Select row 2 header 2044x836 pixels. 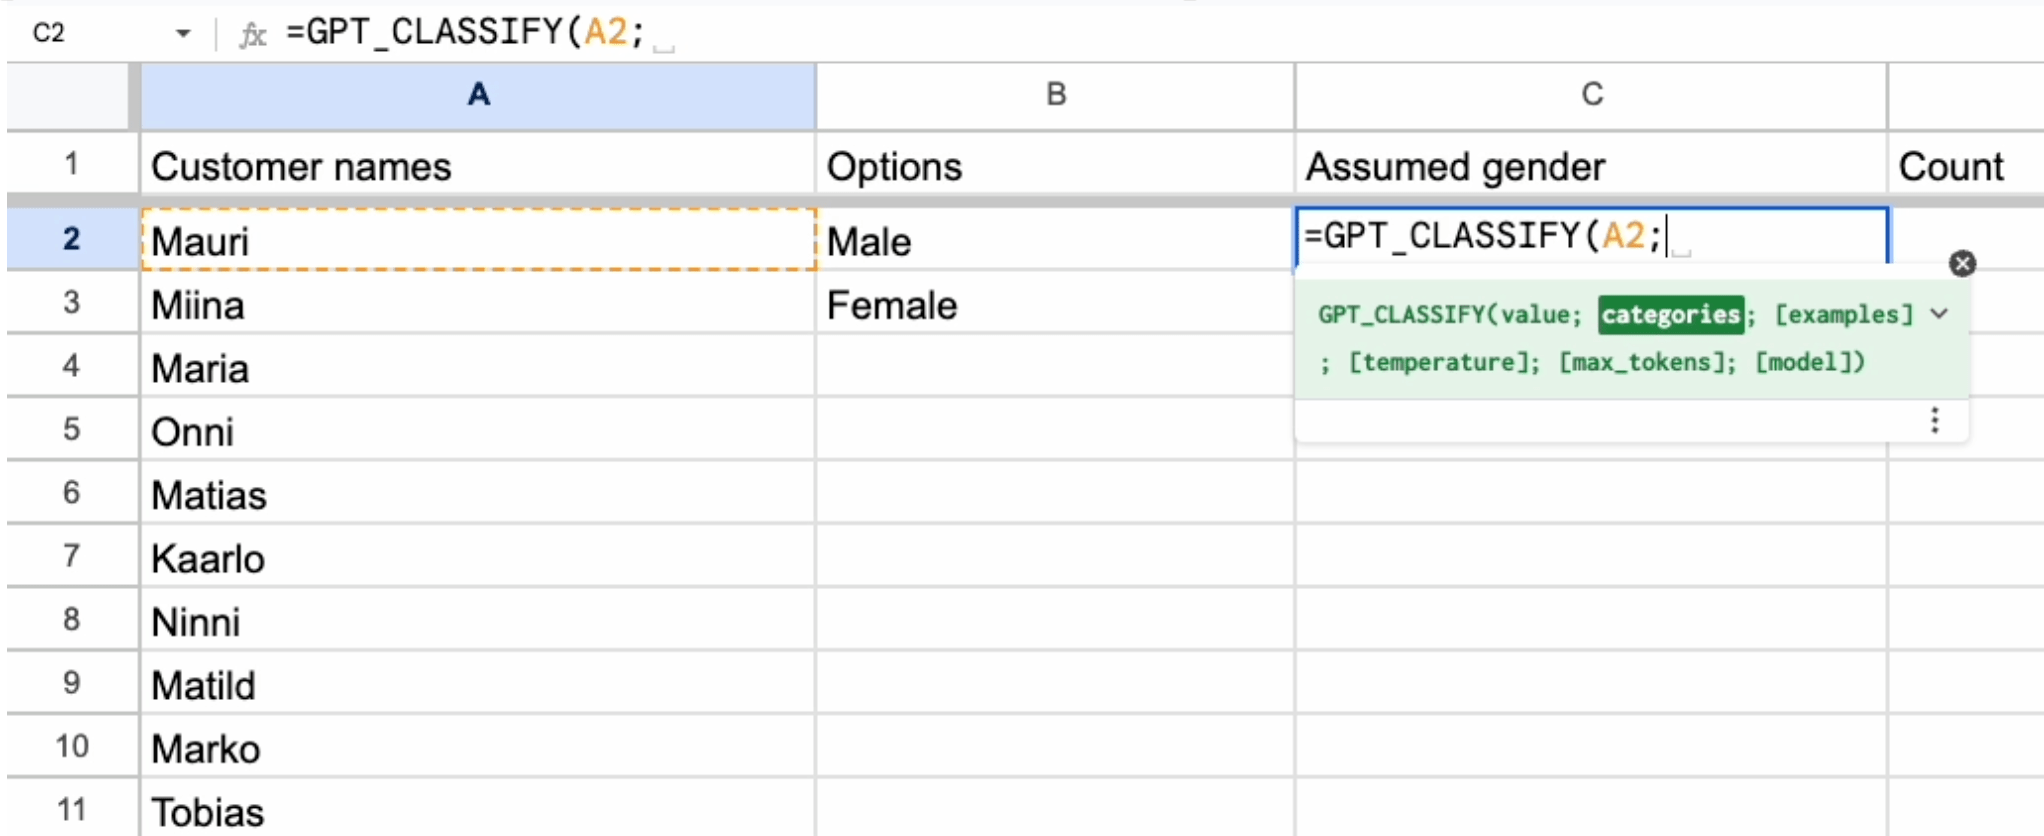(71, 239)
